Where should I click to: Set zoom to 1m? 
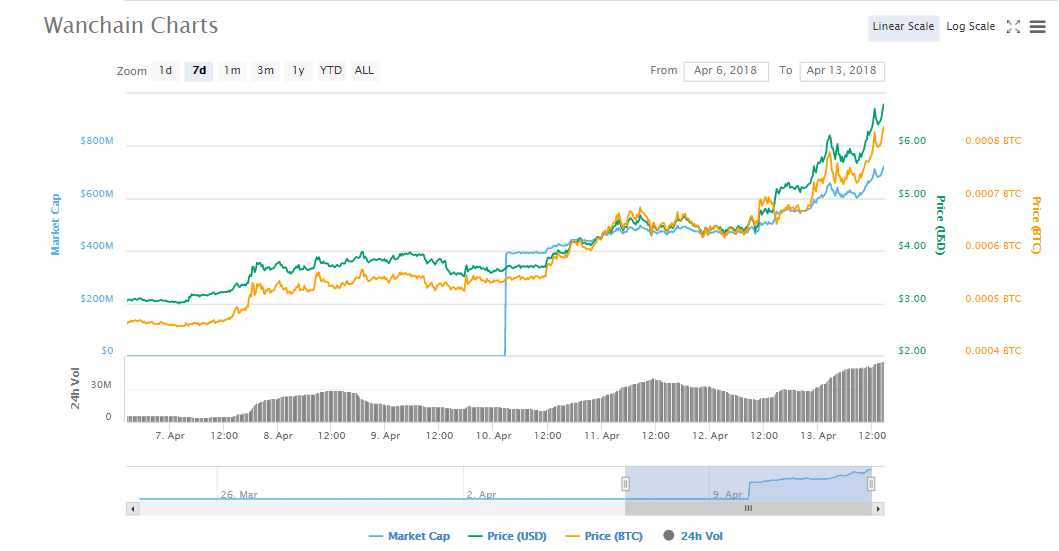point(232,71)
